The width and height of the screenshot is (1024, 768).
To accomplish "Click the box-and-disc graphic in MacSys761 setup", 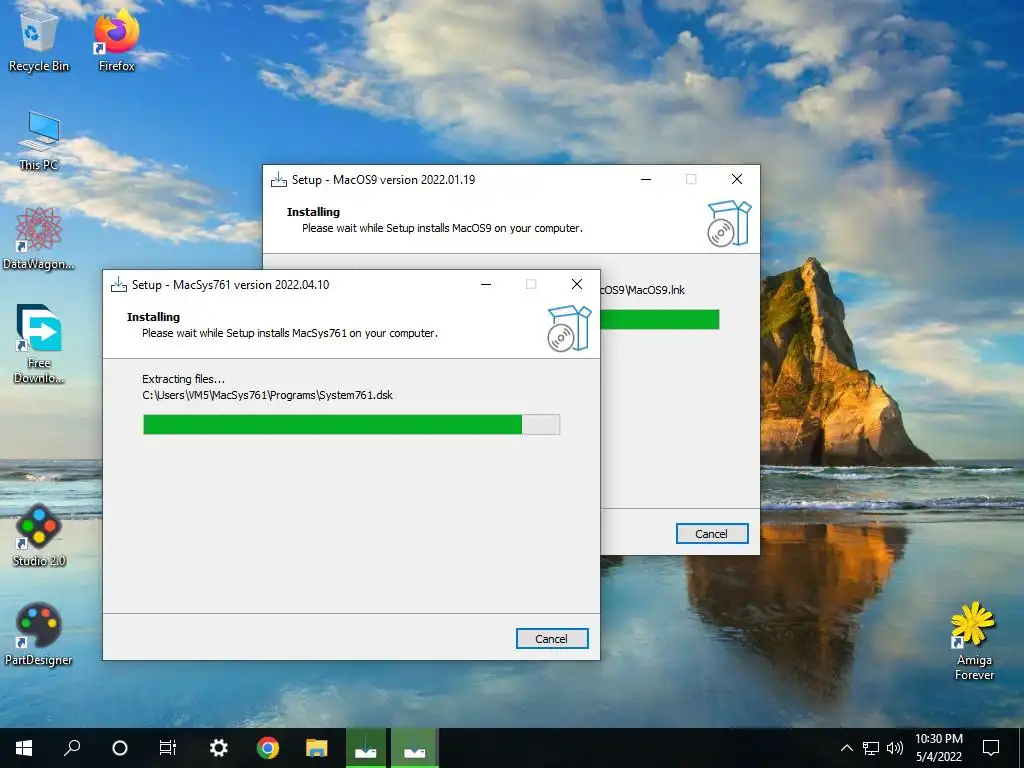I will click(569, 328).
